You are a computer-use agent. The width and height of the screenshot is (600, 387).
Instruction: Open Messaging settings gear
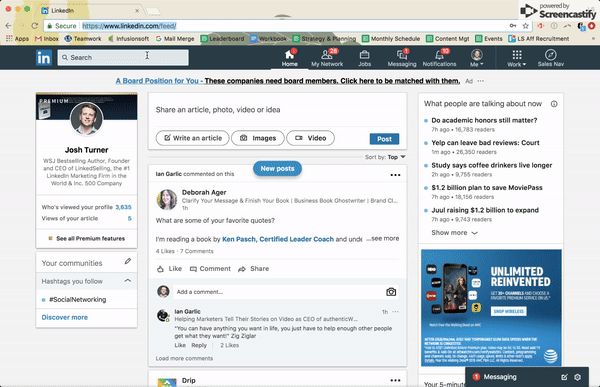click(x=577, y=377)
